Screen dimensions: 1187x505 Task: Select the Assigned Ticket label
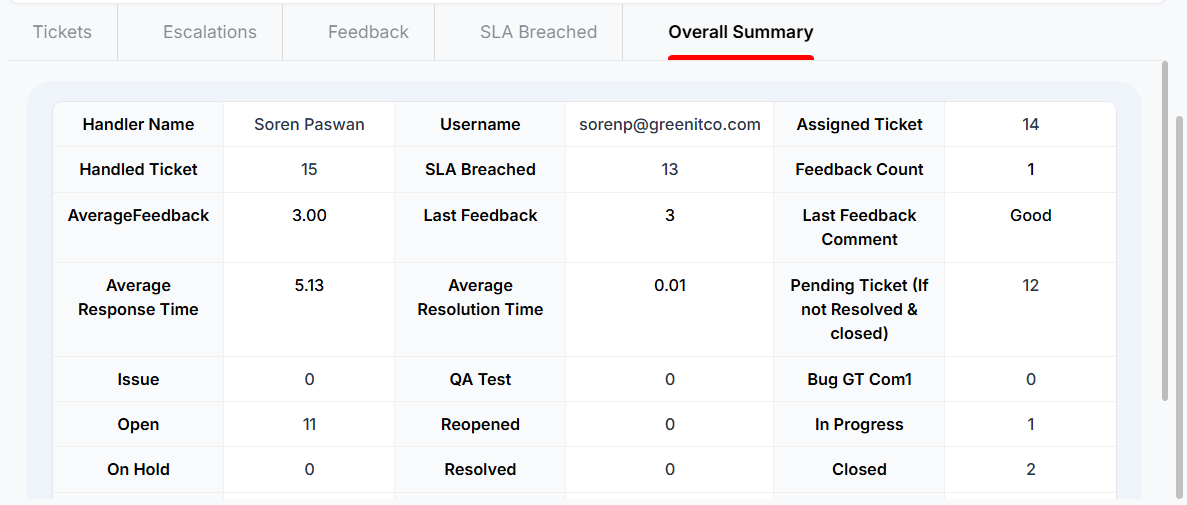coord(859,125)
